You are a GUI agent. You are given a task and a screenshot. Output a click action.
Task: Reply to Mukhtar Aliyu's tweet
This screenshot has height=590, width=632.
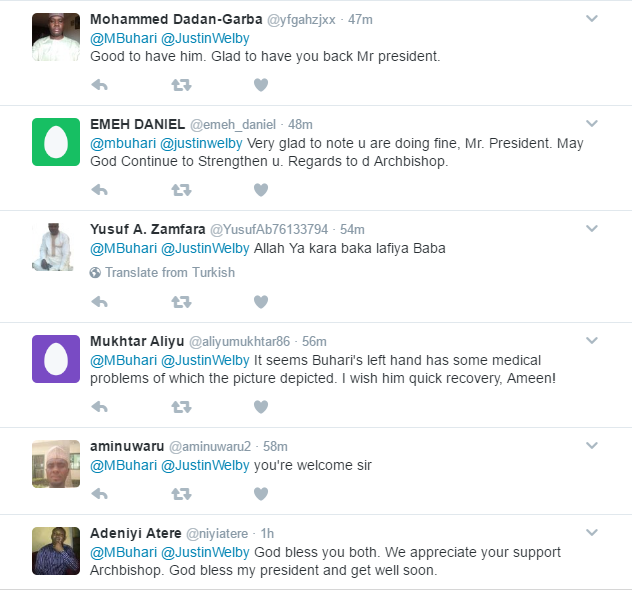pos(99,407)
